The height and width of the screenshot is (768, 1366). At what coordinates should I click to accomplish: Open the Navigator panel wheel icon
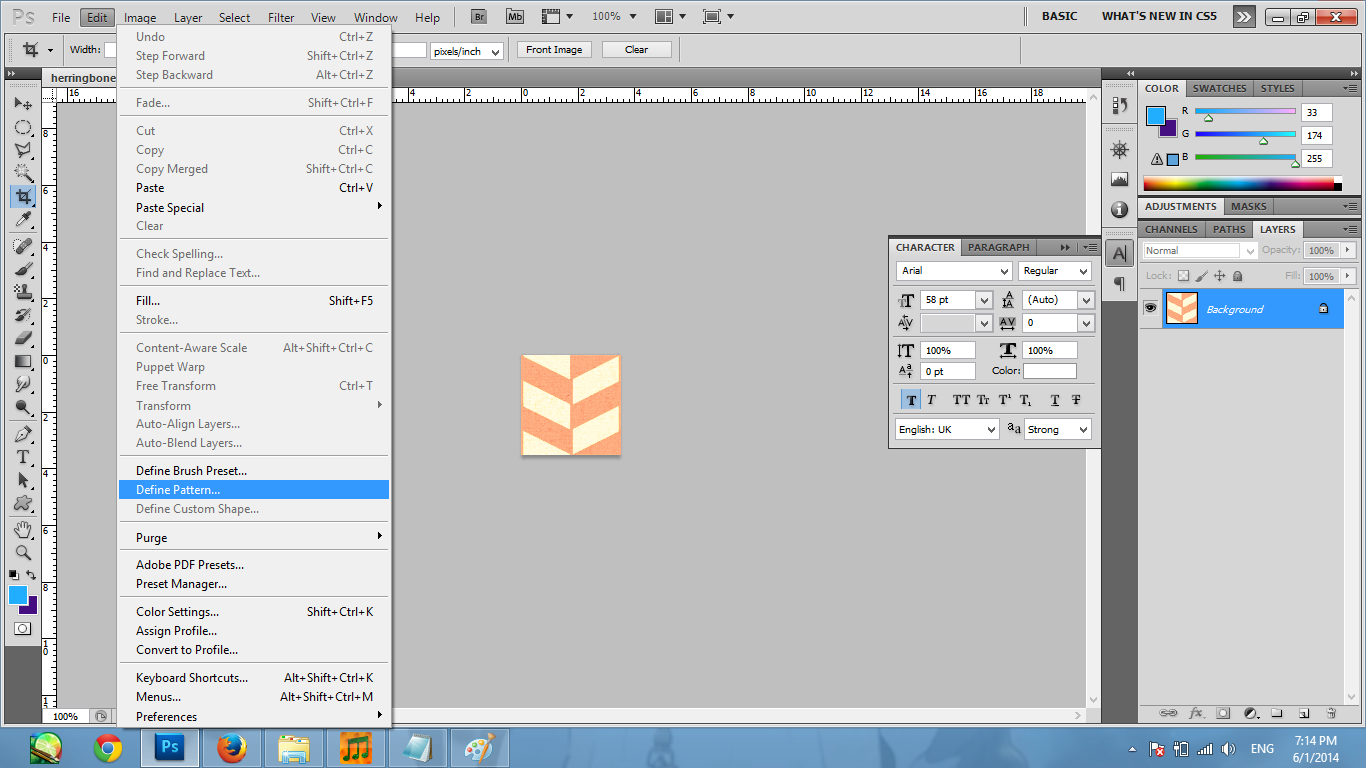[1120, 150]
